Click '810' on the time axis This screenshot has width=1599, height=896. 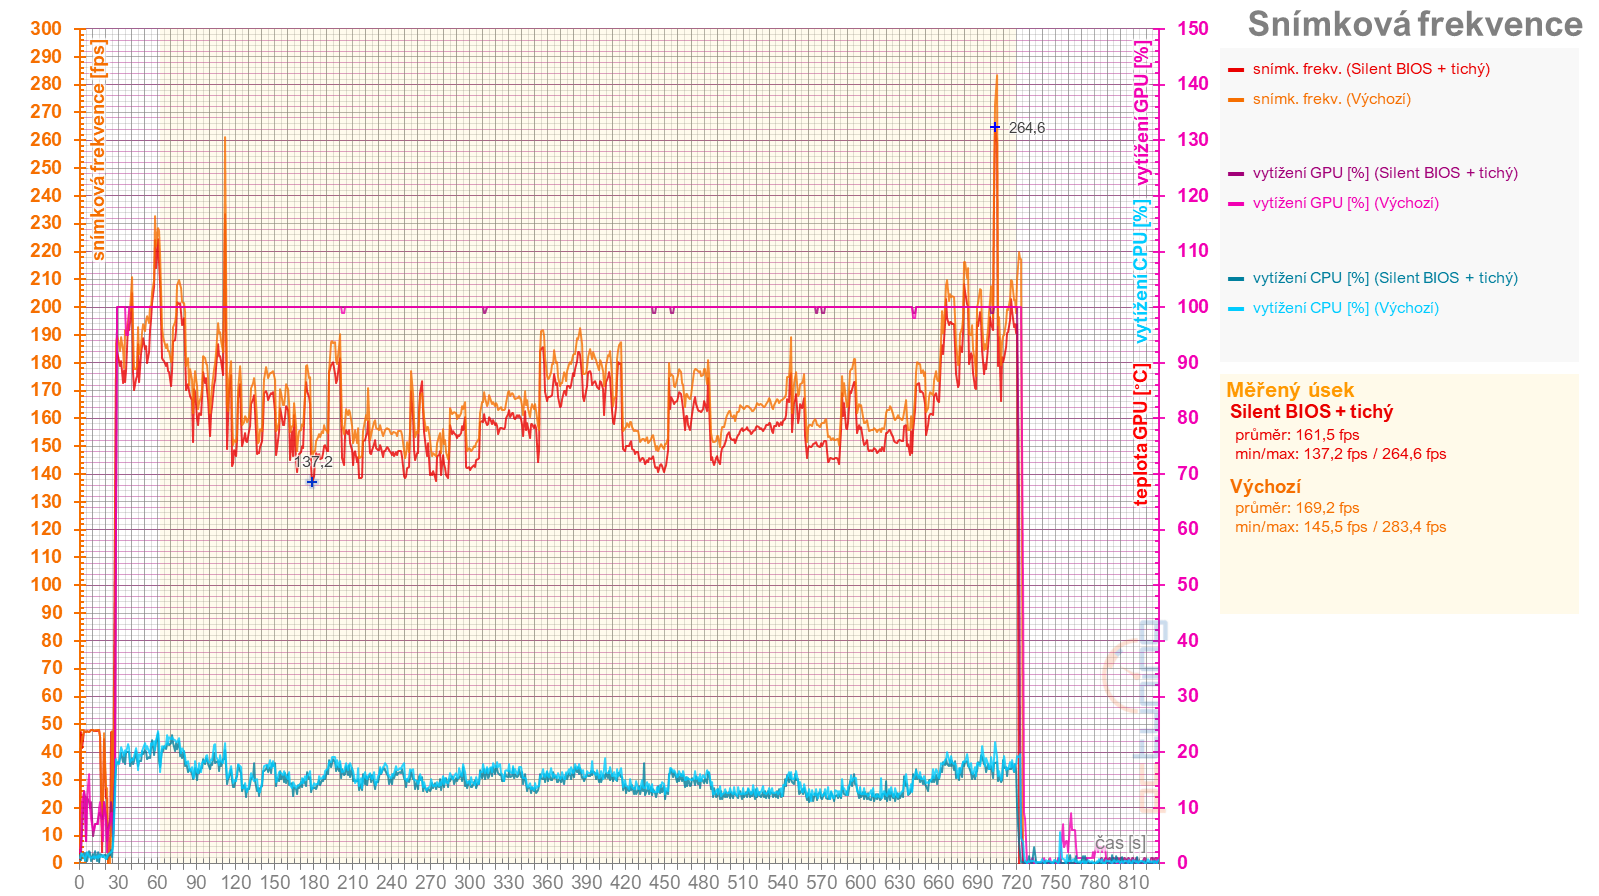(1133, 882)
